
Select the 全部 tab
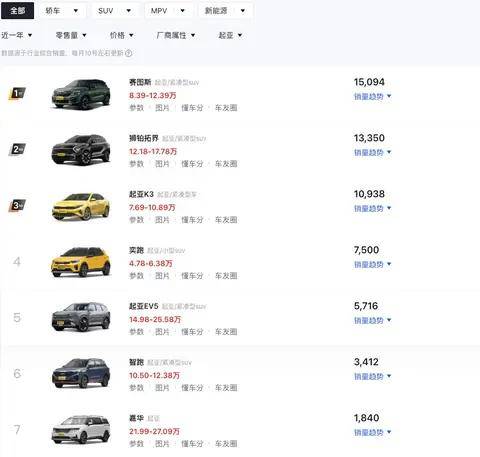17,11
